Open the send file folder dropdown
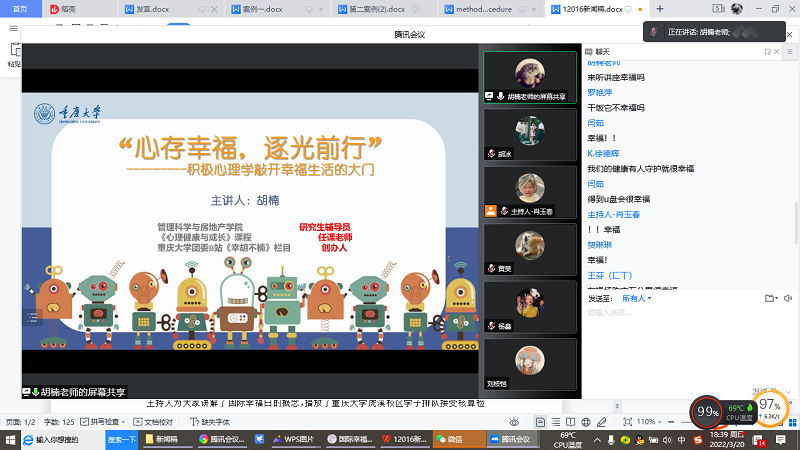This screenshot has width=800, height=450. click(x=771, y=298)
